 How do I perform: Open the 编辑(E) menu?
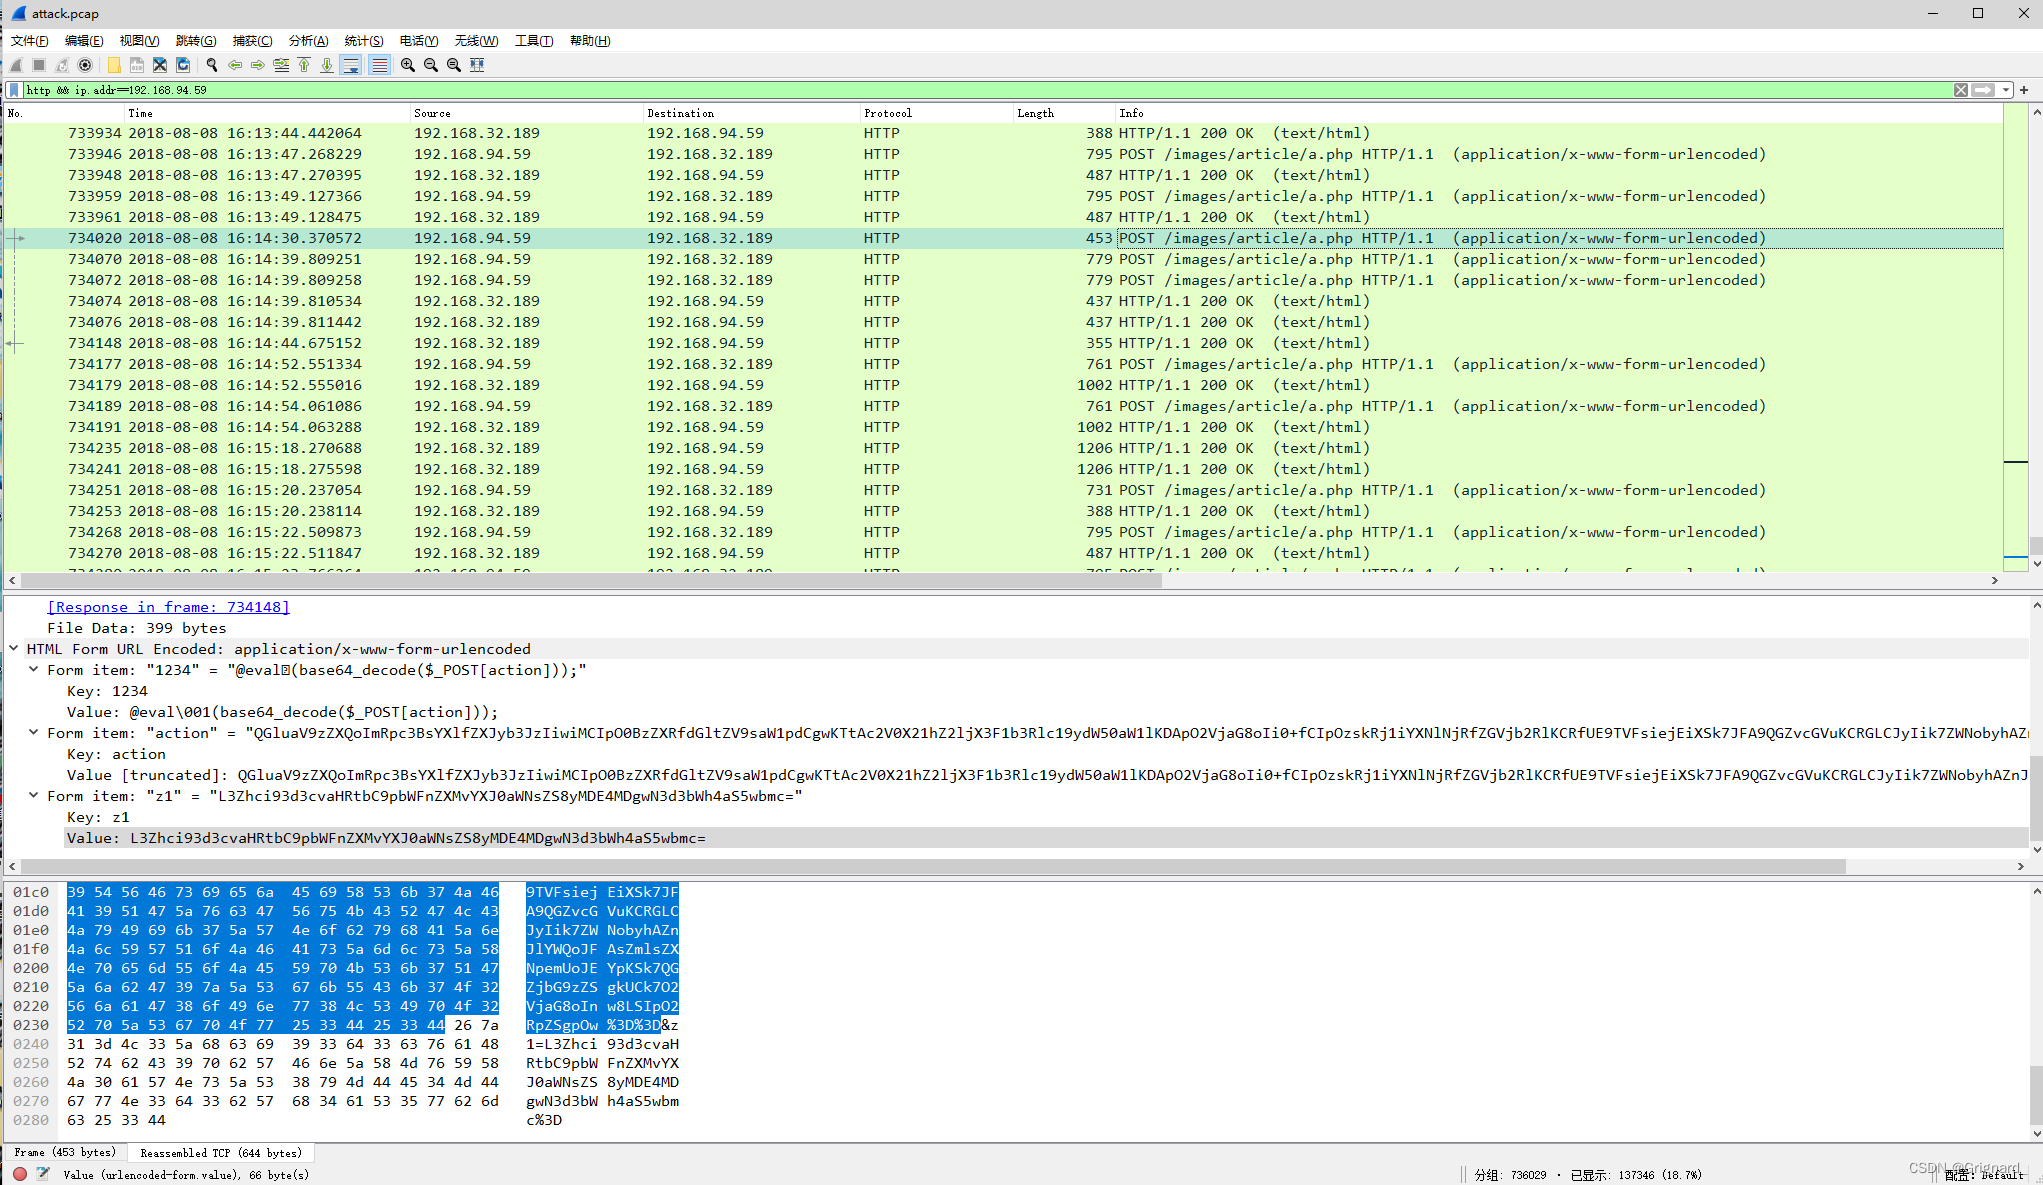(84, 41)
